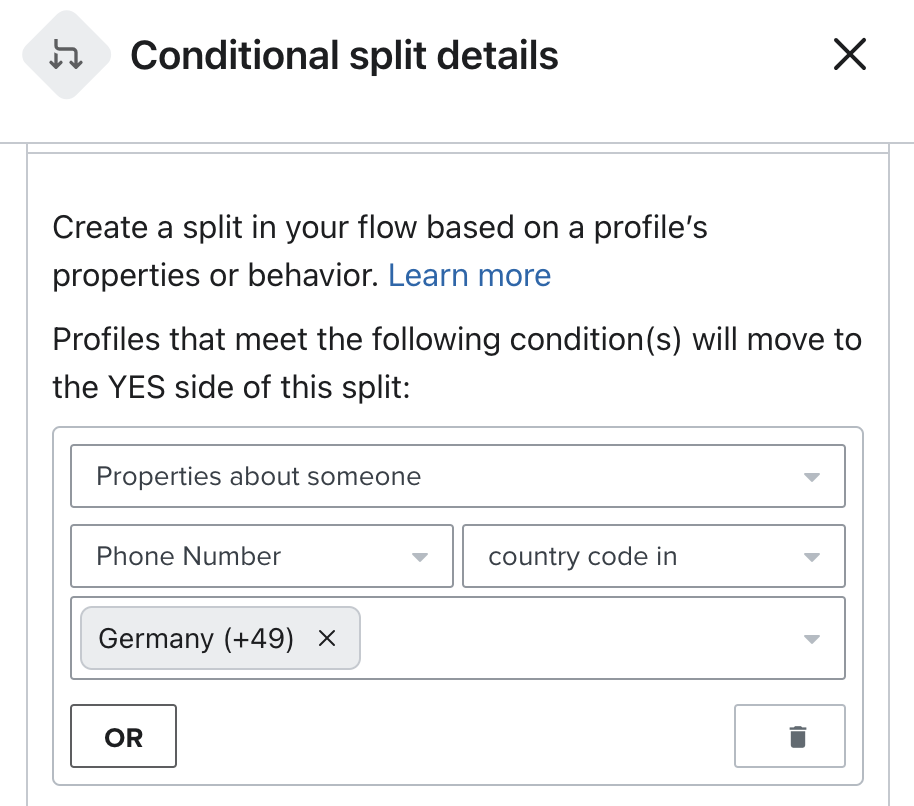Follow the Learn more link
The height and width of the screenshot is (806, 914).
click(x=469, y=275)
